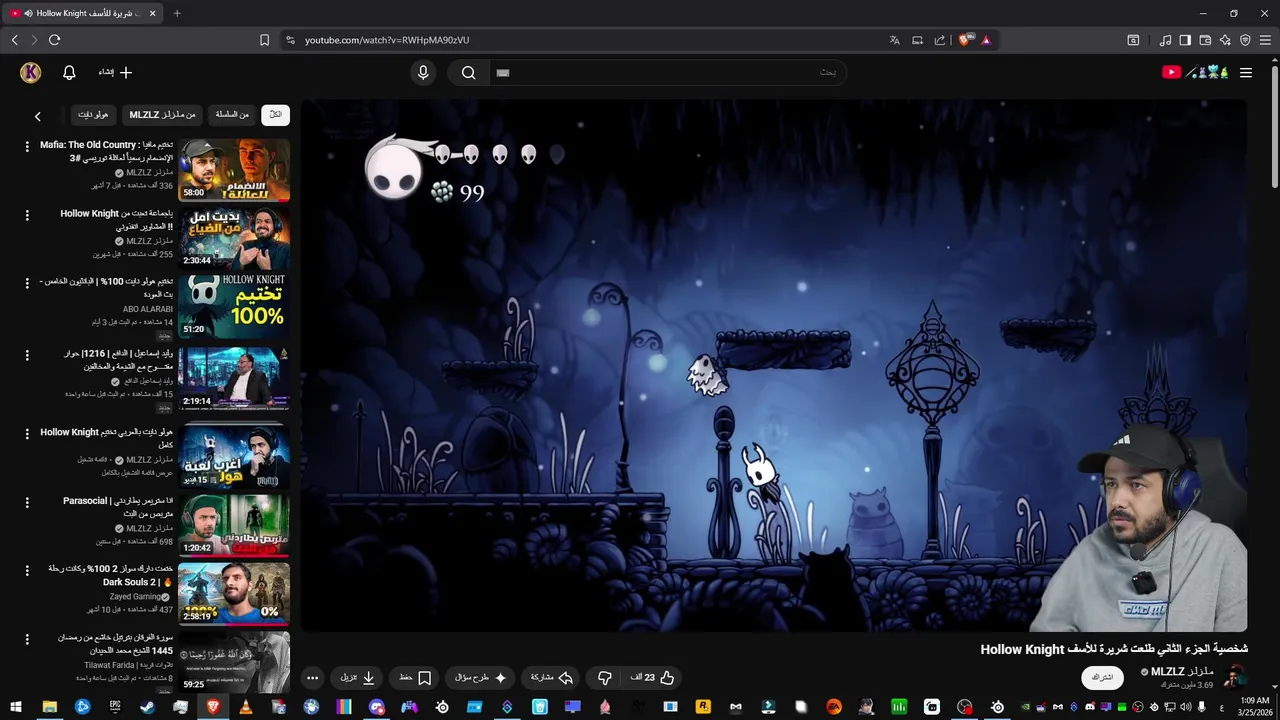Open the Brave main menu
Image resolution: width=1280 pixels, height=720 pixels.
1267,40
